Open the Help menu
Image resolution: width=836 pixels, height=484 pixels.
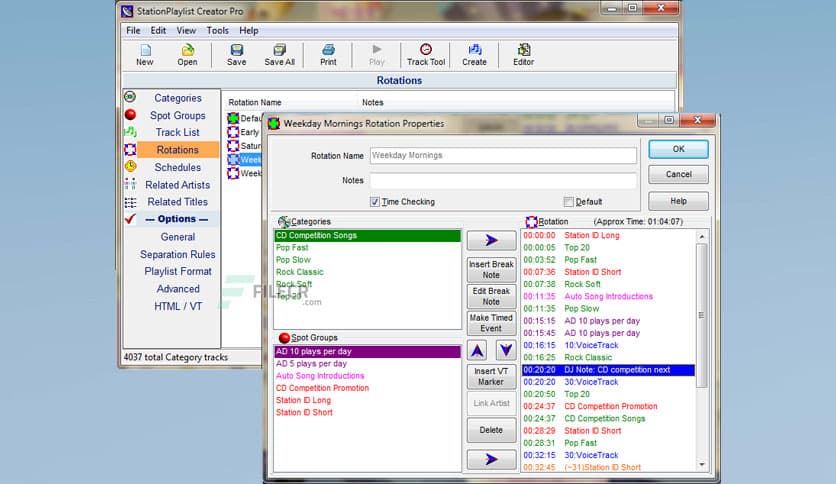[x=248, y=30]
